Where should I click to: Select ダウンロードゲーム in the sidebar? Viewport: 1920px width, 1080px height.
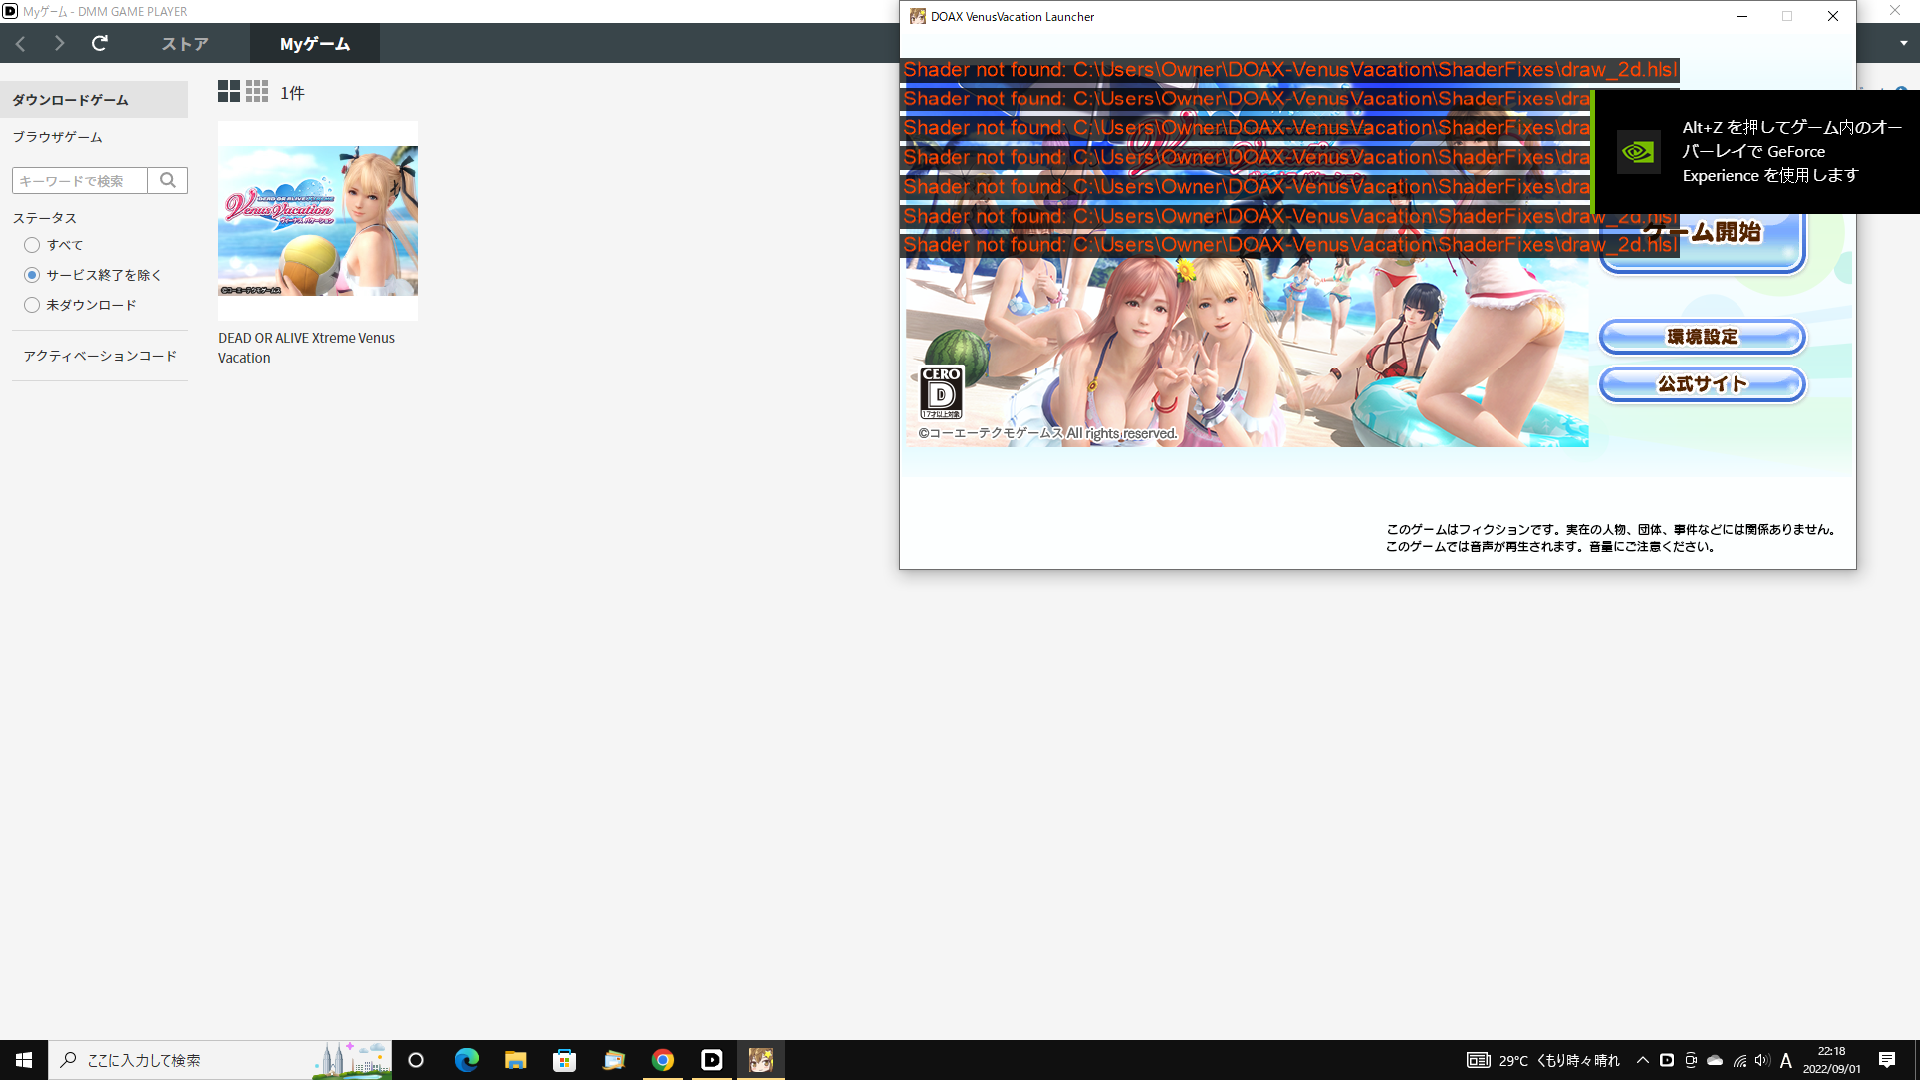[94, 100]
